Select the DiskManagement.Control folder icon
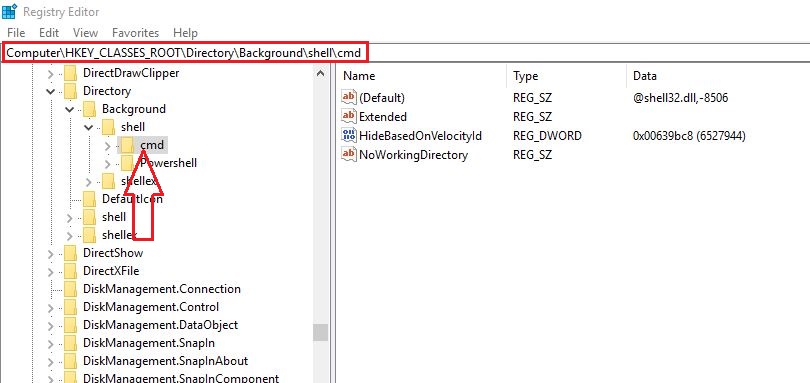The height and width of the screenshot is (383, 810). click(x=70, y=307)
